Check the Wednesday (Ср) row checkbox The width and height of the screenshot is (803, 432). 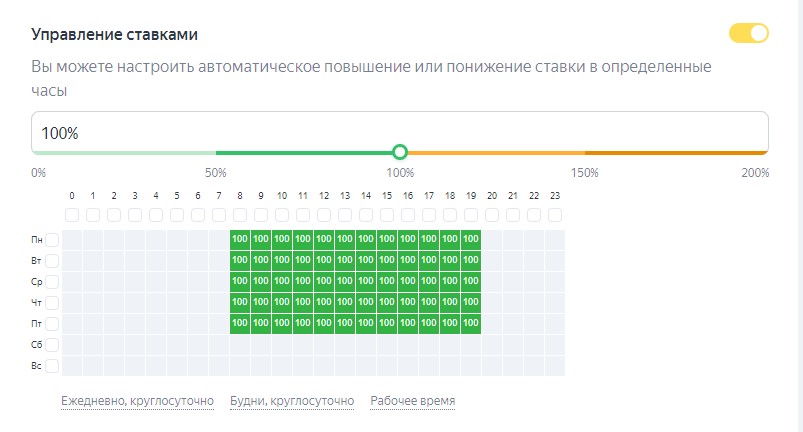[x=52, y=281]
